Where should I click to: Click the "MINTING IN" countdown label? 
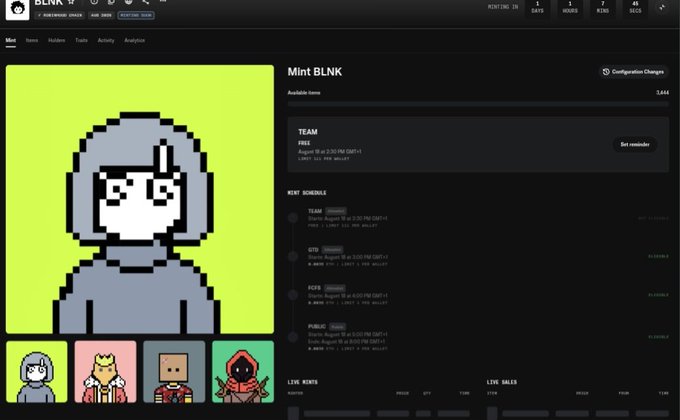503,7
